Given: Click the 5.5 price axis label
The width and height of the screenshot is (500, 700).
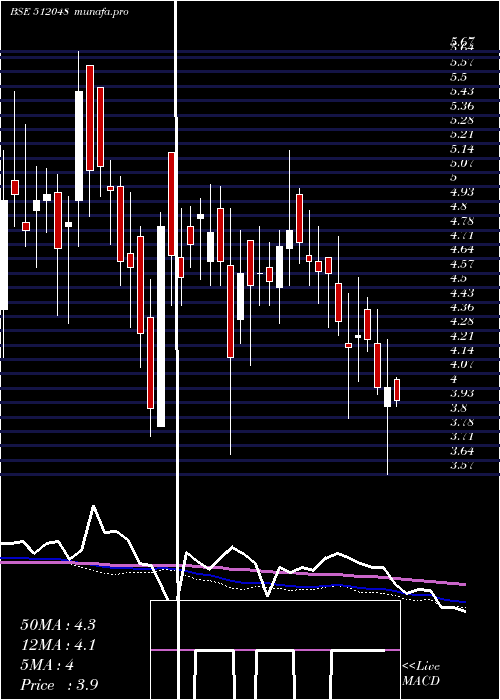Looking at the screenshot, I should (458, 77).
